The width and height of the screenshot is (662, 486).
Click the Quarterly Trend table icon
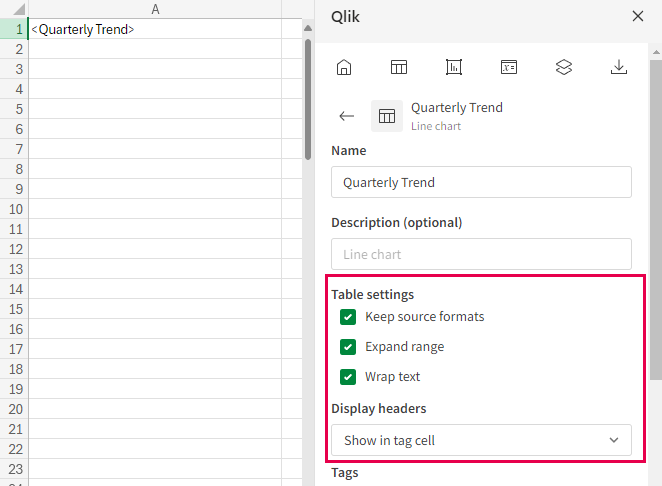(387, 116)
